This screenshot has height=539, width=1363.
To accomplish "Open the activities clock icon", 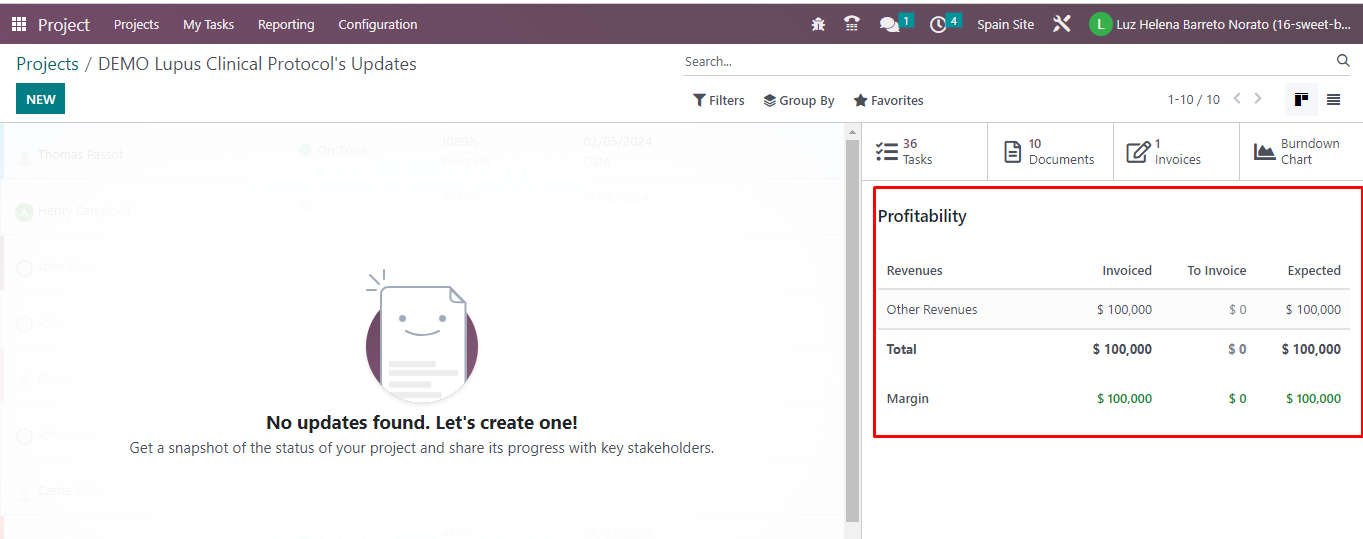I will point(938,24).
